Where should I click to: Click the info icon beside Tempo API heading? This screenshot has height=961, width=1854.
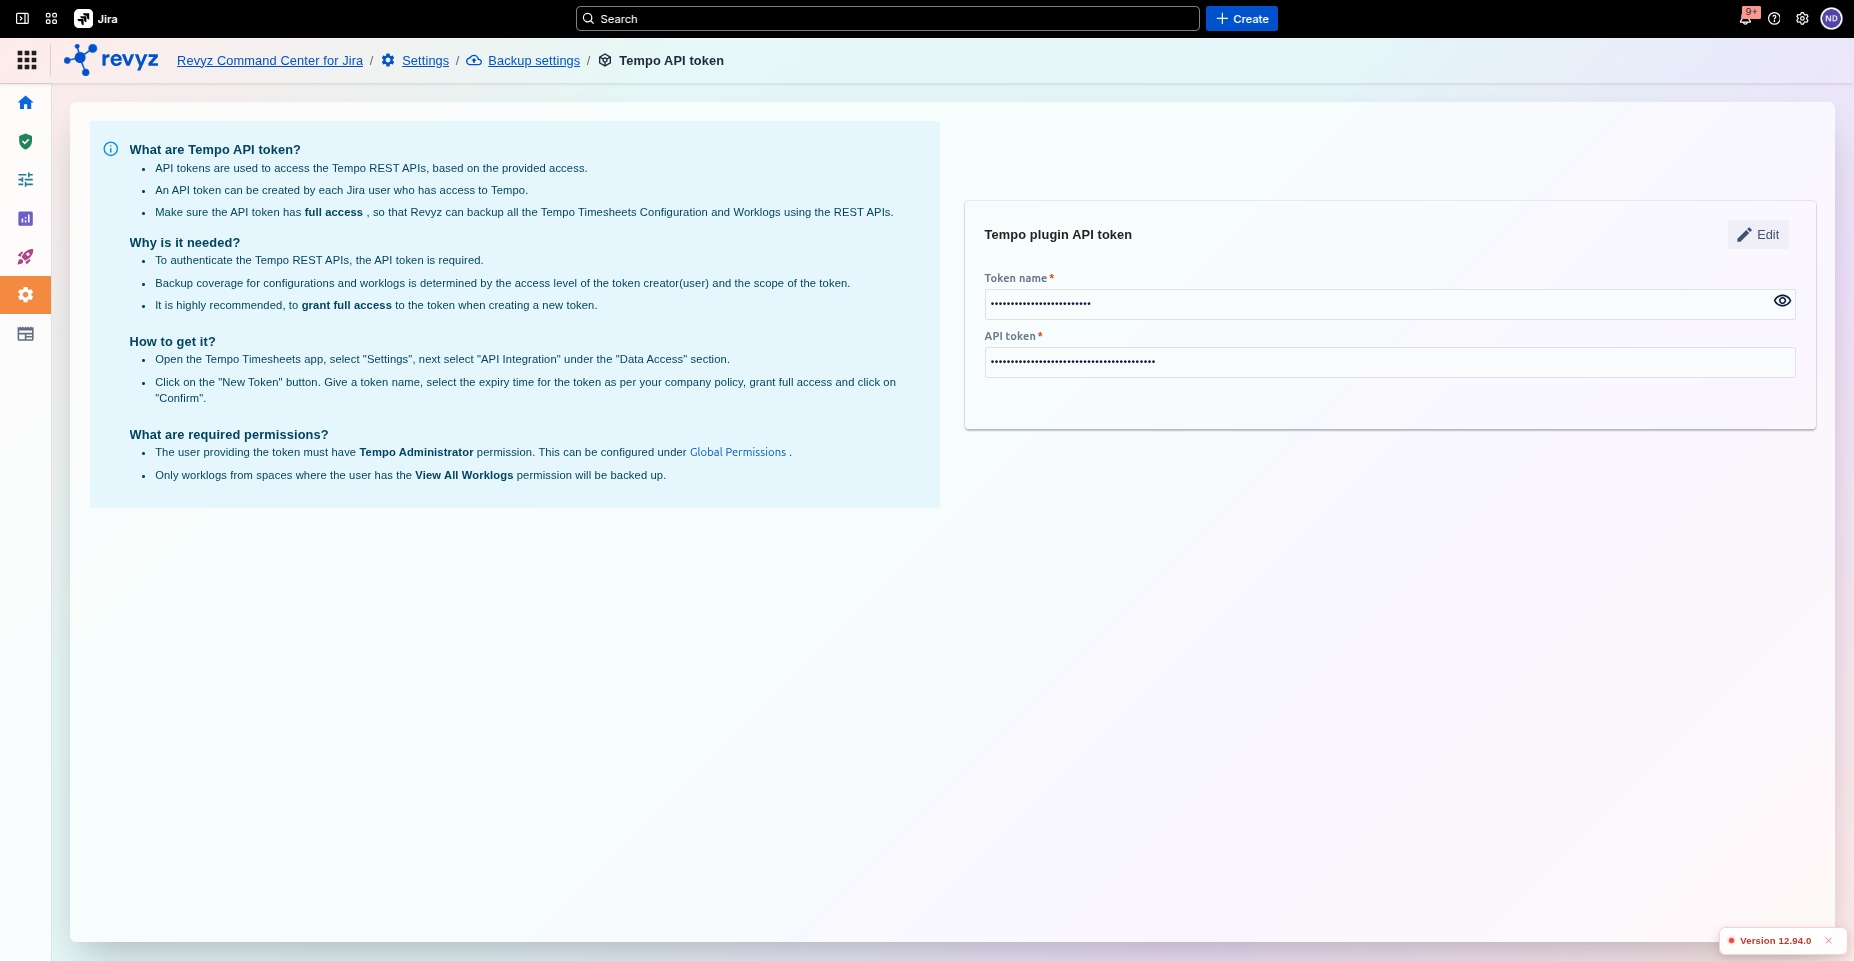coord(111,149)
